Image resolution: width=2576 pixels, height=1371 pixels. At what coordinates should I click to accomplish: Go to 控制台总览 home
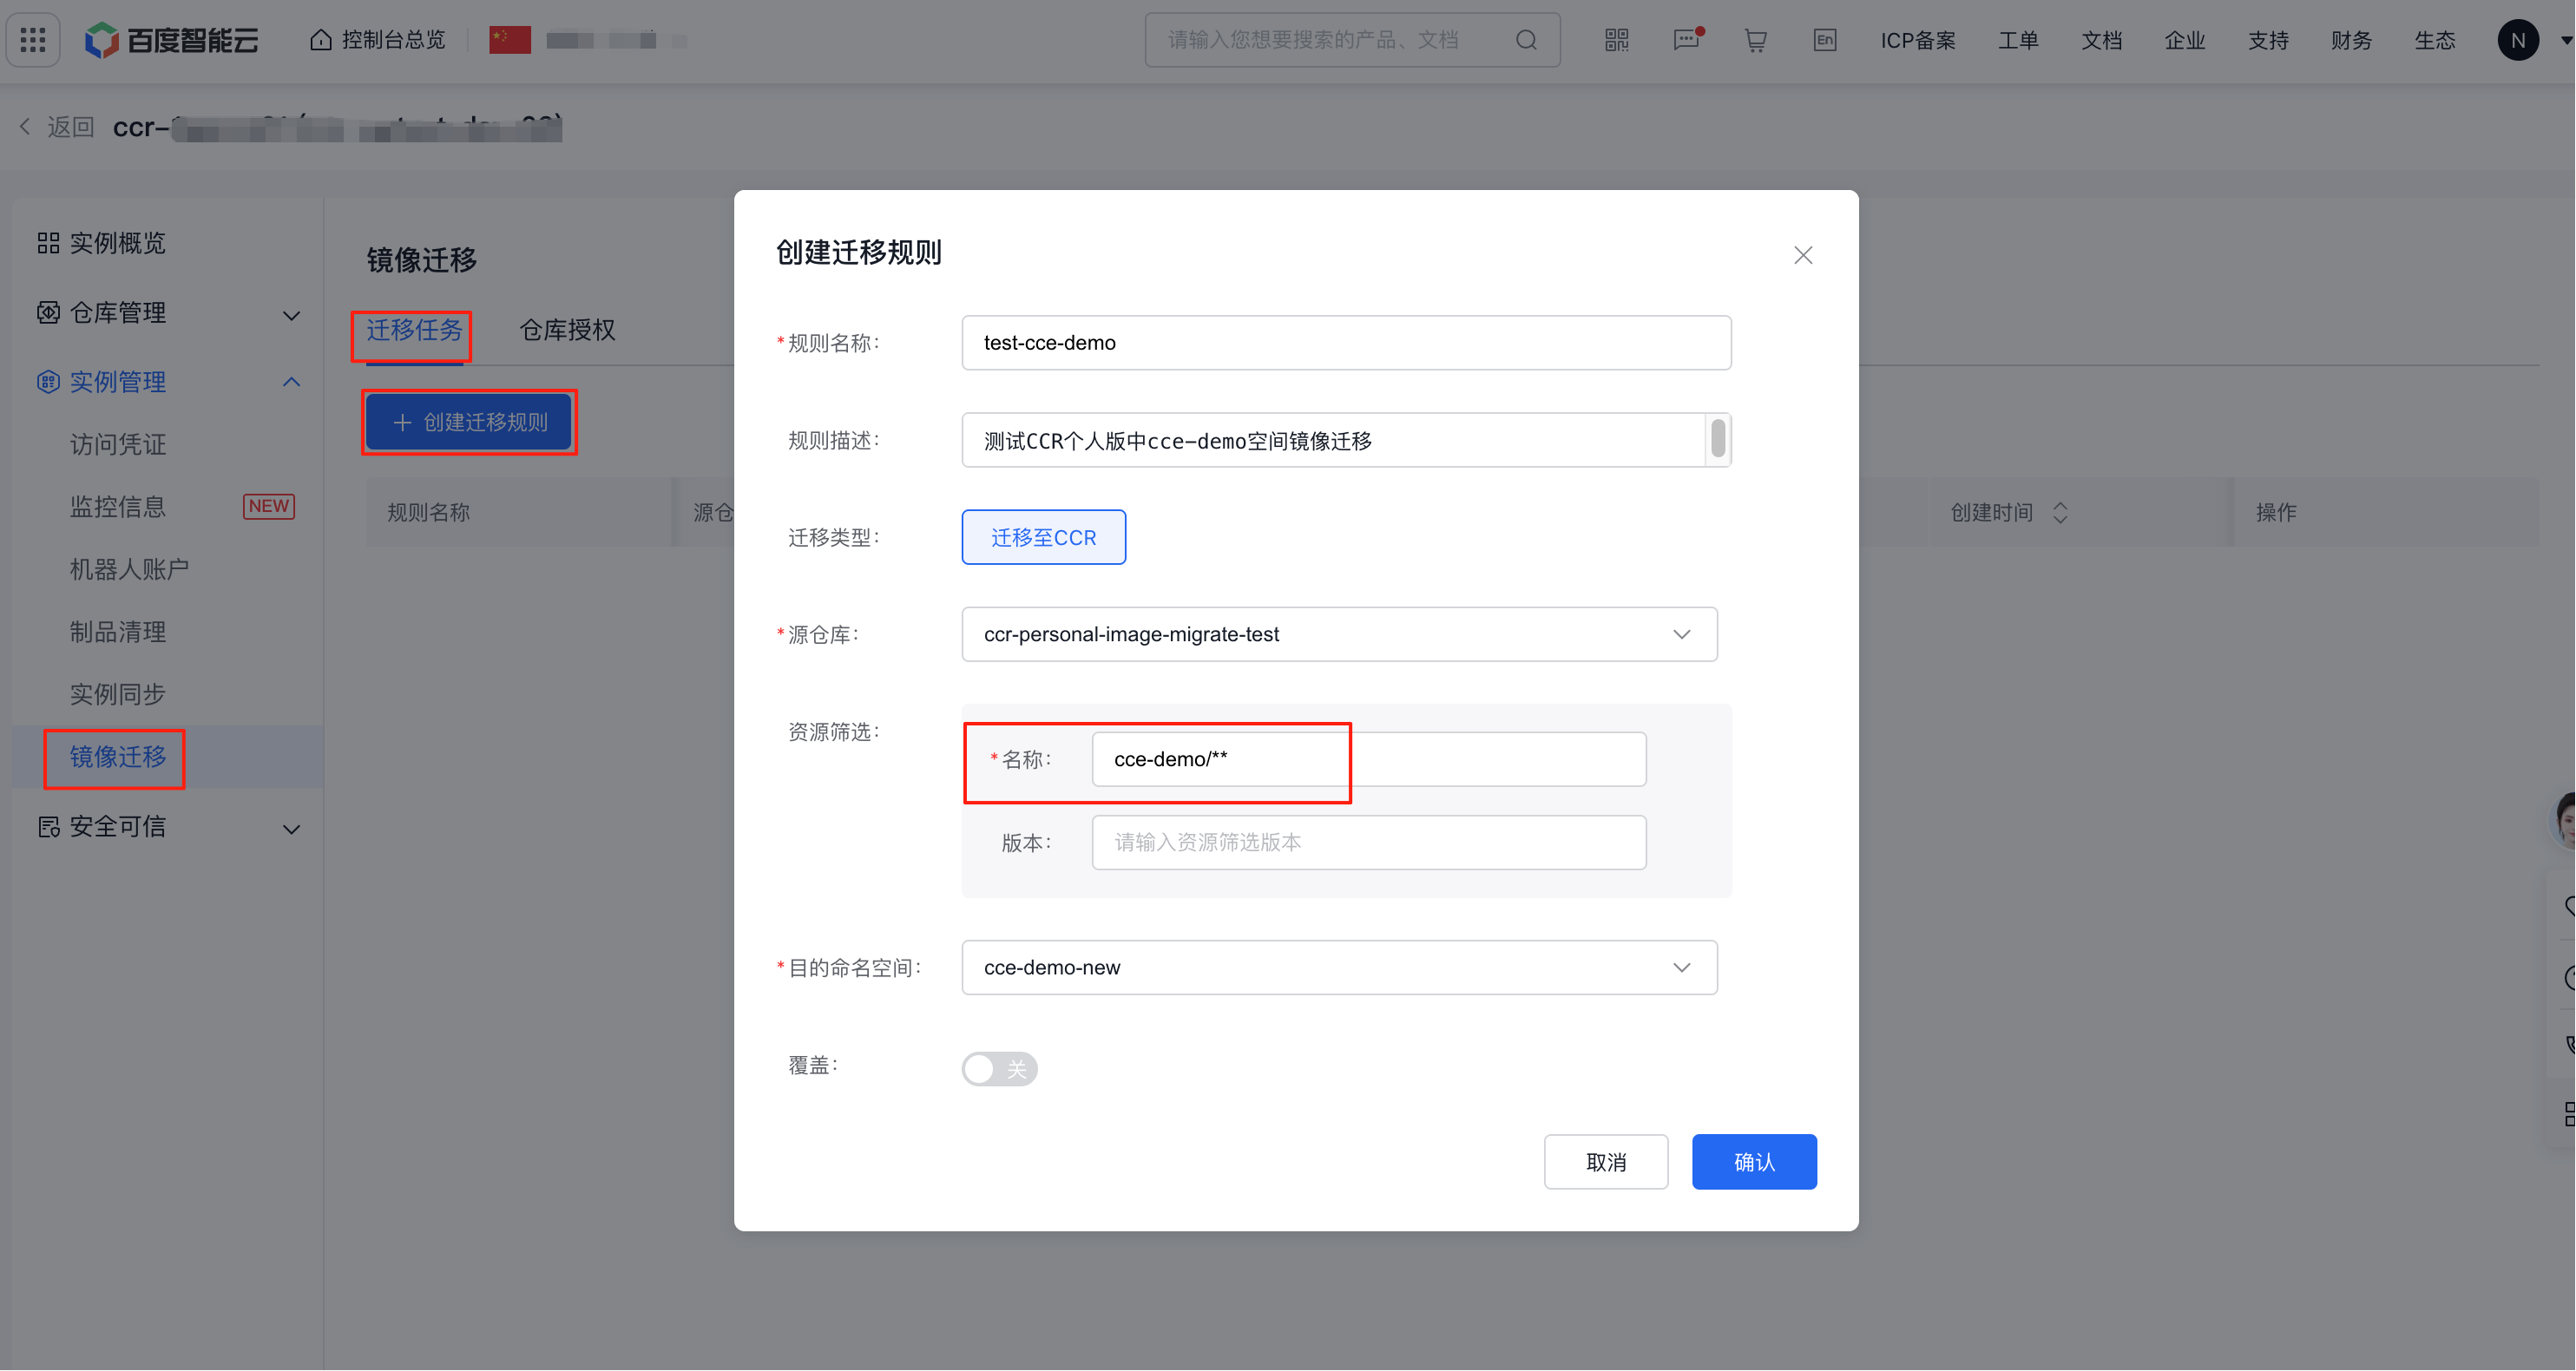pyautogui.click(x=378, y=40)
